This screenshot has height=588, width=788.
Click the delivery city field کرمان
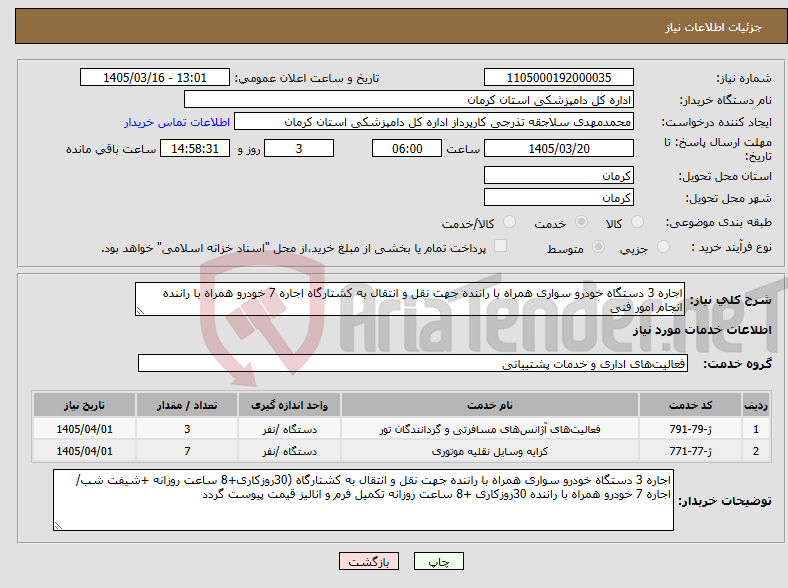click(x=558, y=197)
